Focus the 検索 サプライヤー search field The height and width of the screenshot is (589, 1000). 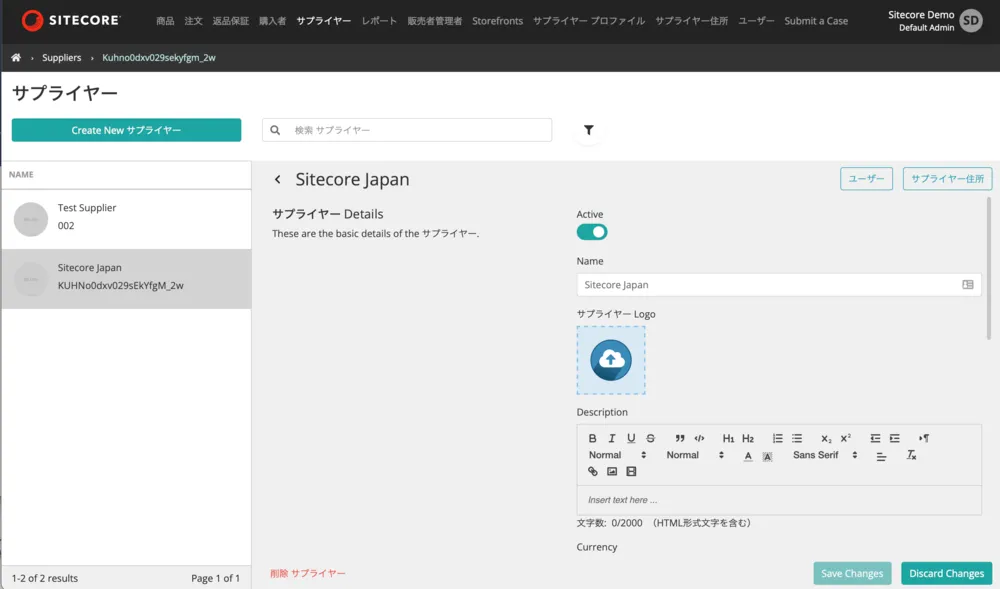click(407, 130)
